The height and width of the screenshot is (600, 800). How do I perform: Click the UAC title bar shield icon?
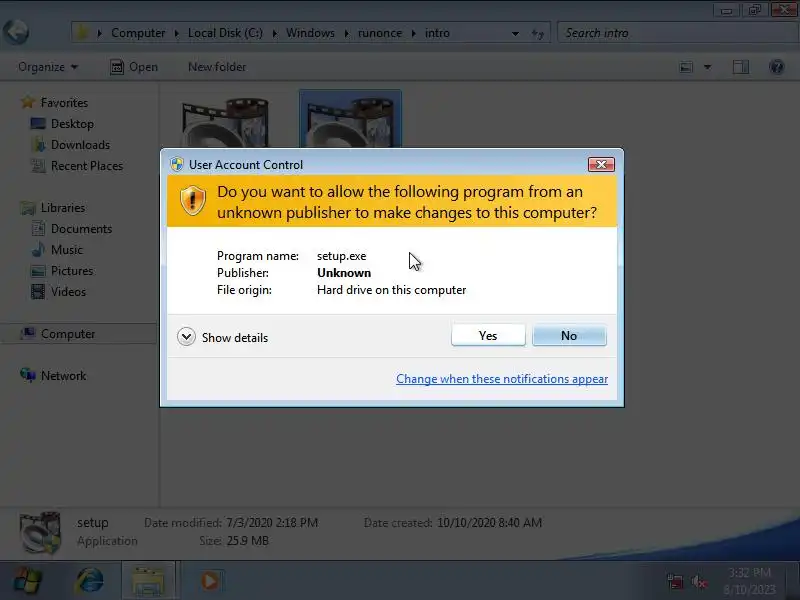coord(177,164)
